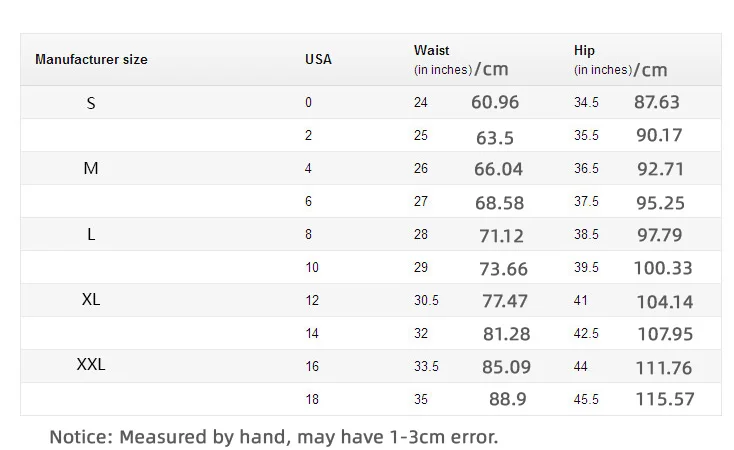Click the measured by hand notice text
734x450 pixels.
pyautogui.click(x=274, y=437)
